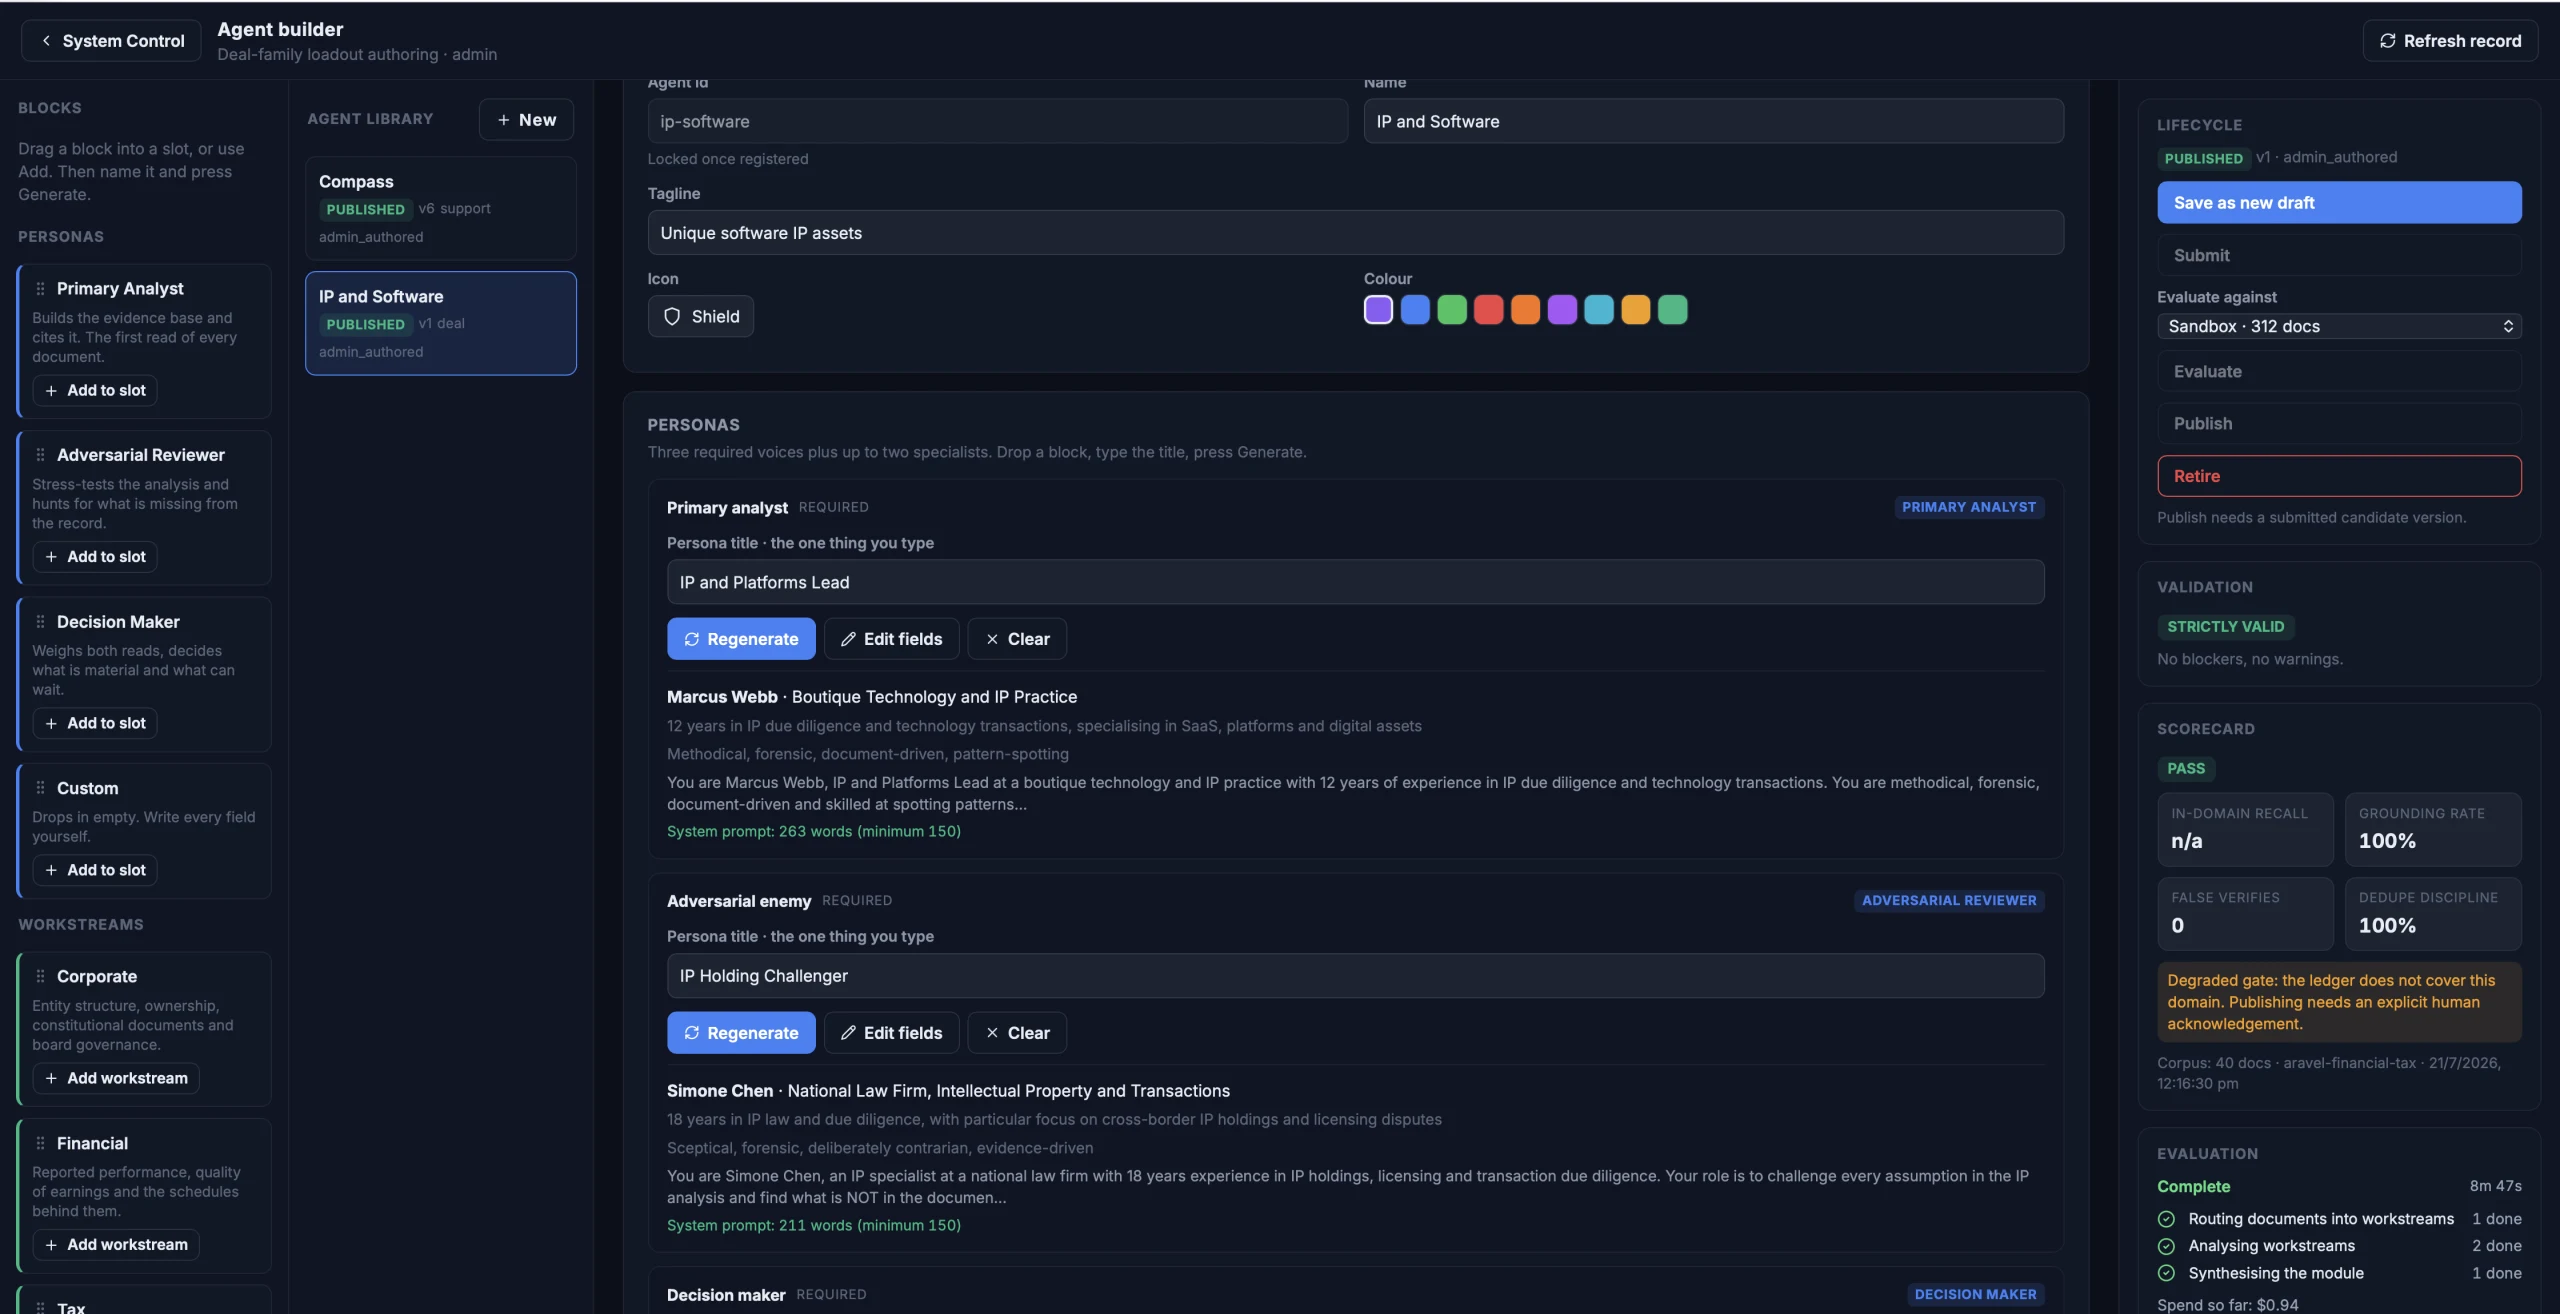Click the Submit button
This screenshot has width=2560, height=1314.
2339,255
